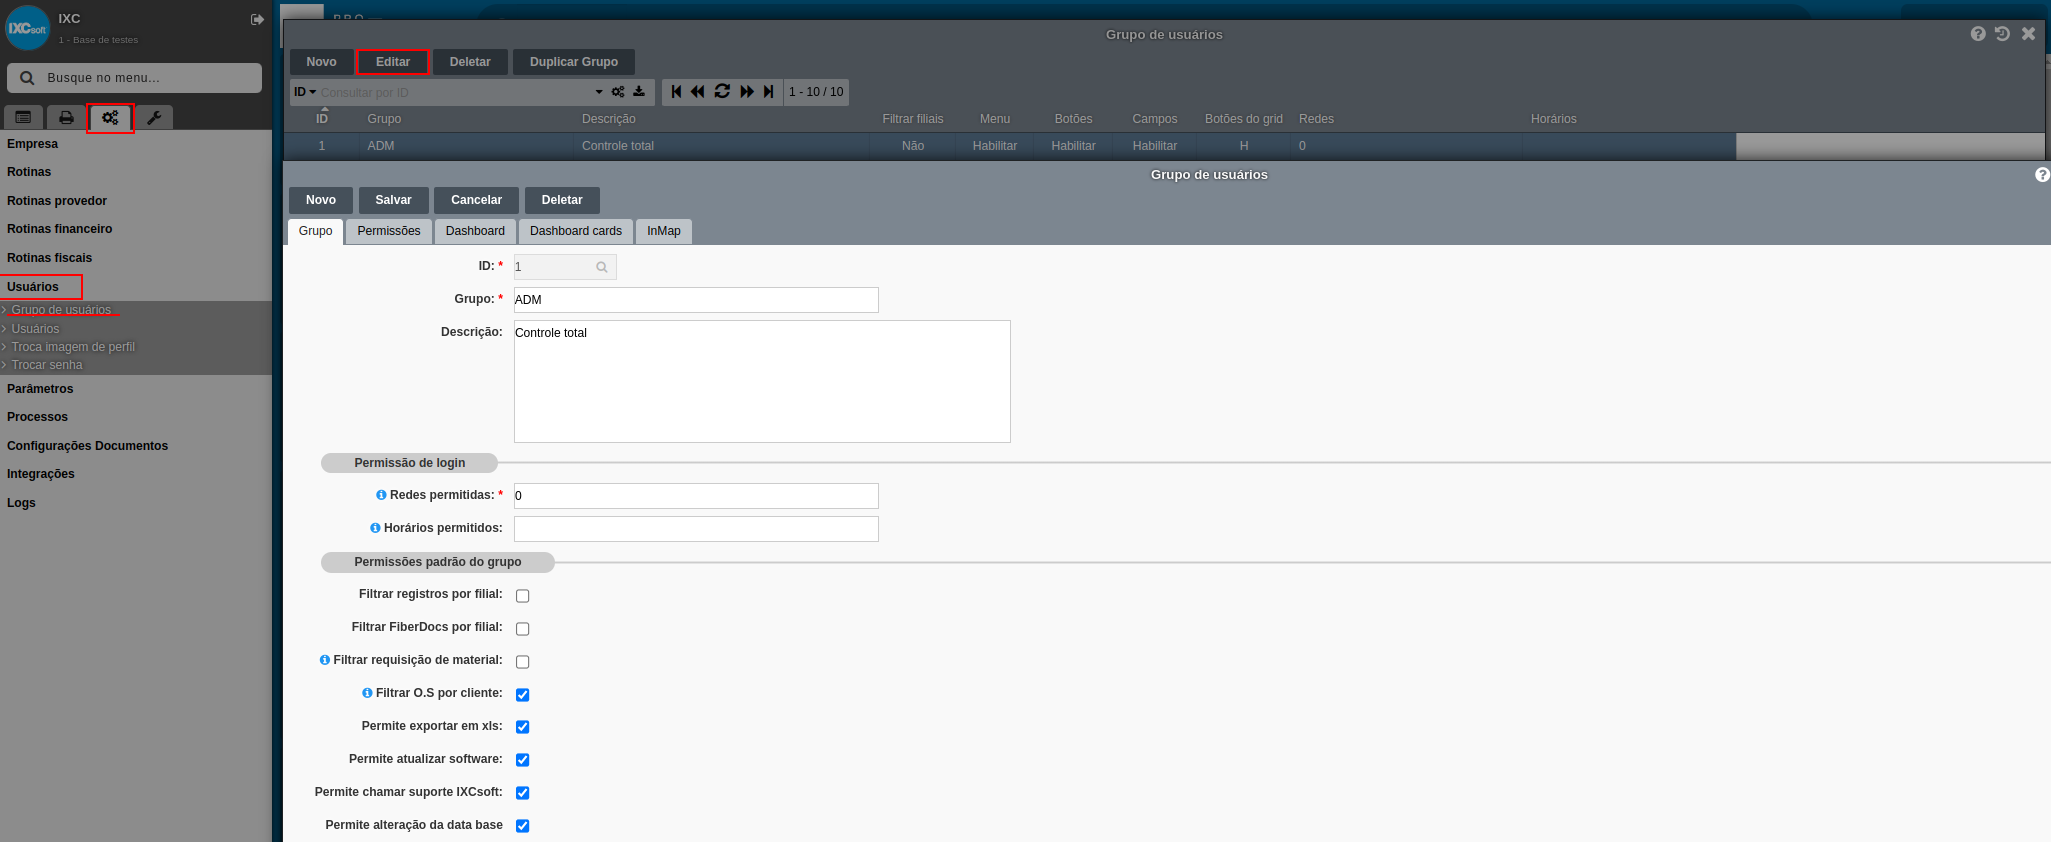Switch to the Grupo tab
This screenshot has width=2051, height=842.
315,231
